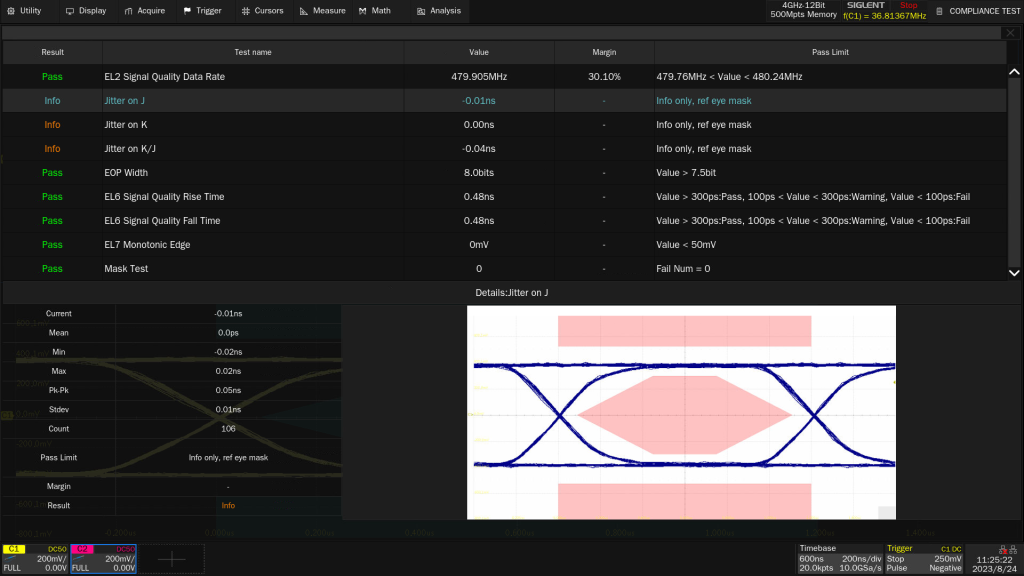Open the C1 channel settings box
This screenshot has height=576, width=1024.
(x=34, y=559)
